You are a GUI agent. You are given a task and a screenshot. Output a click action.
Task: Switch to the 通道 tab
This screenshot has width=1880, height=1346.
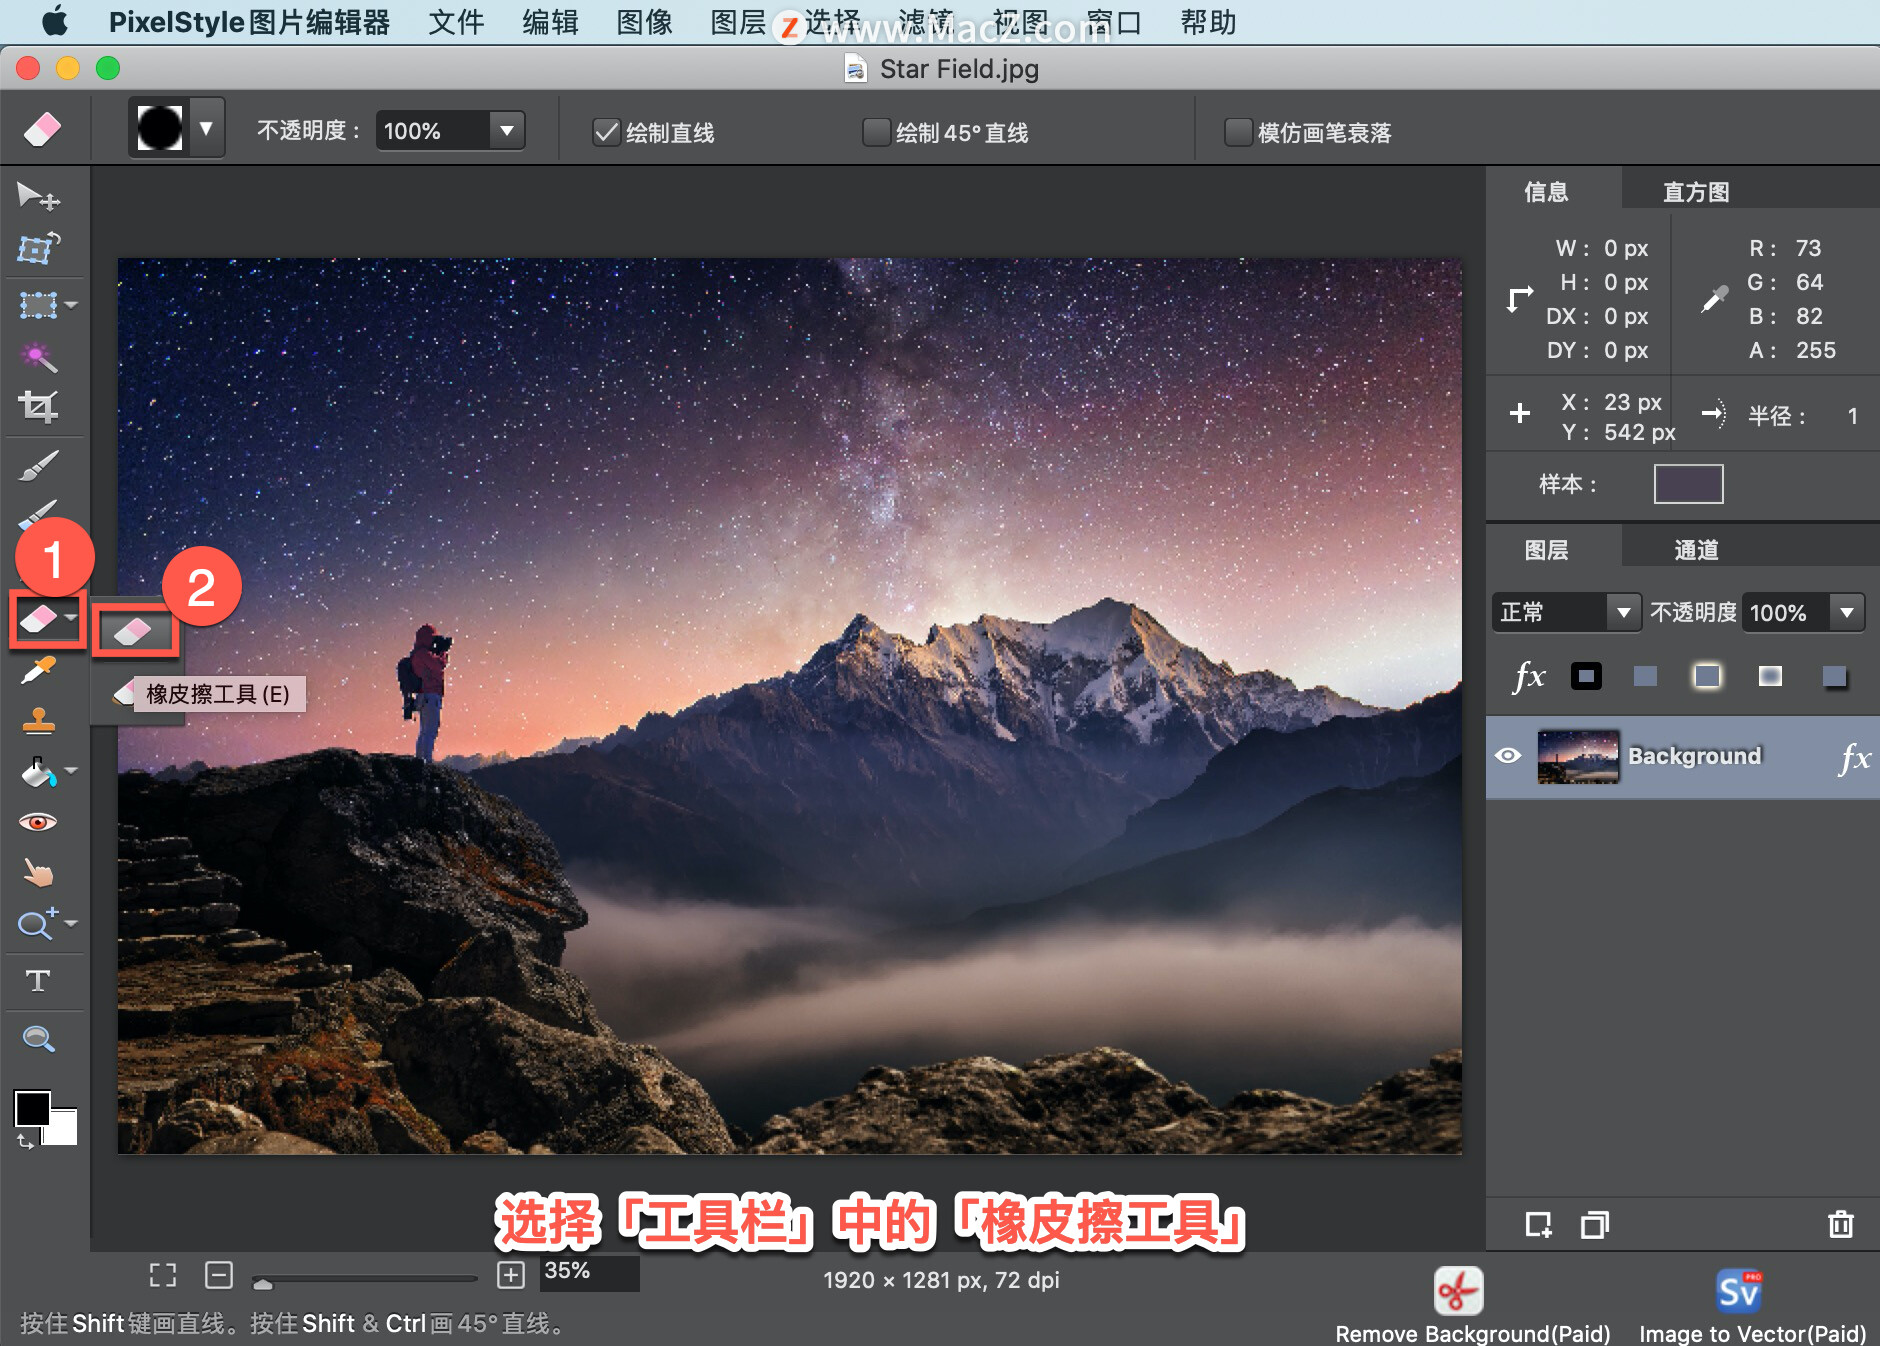pos(1696,550)
